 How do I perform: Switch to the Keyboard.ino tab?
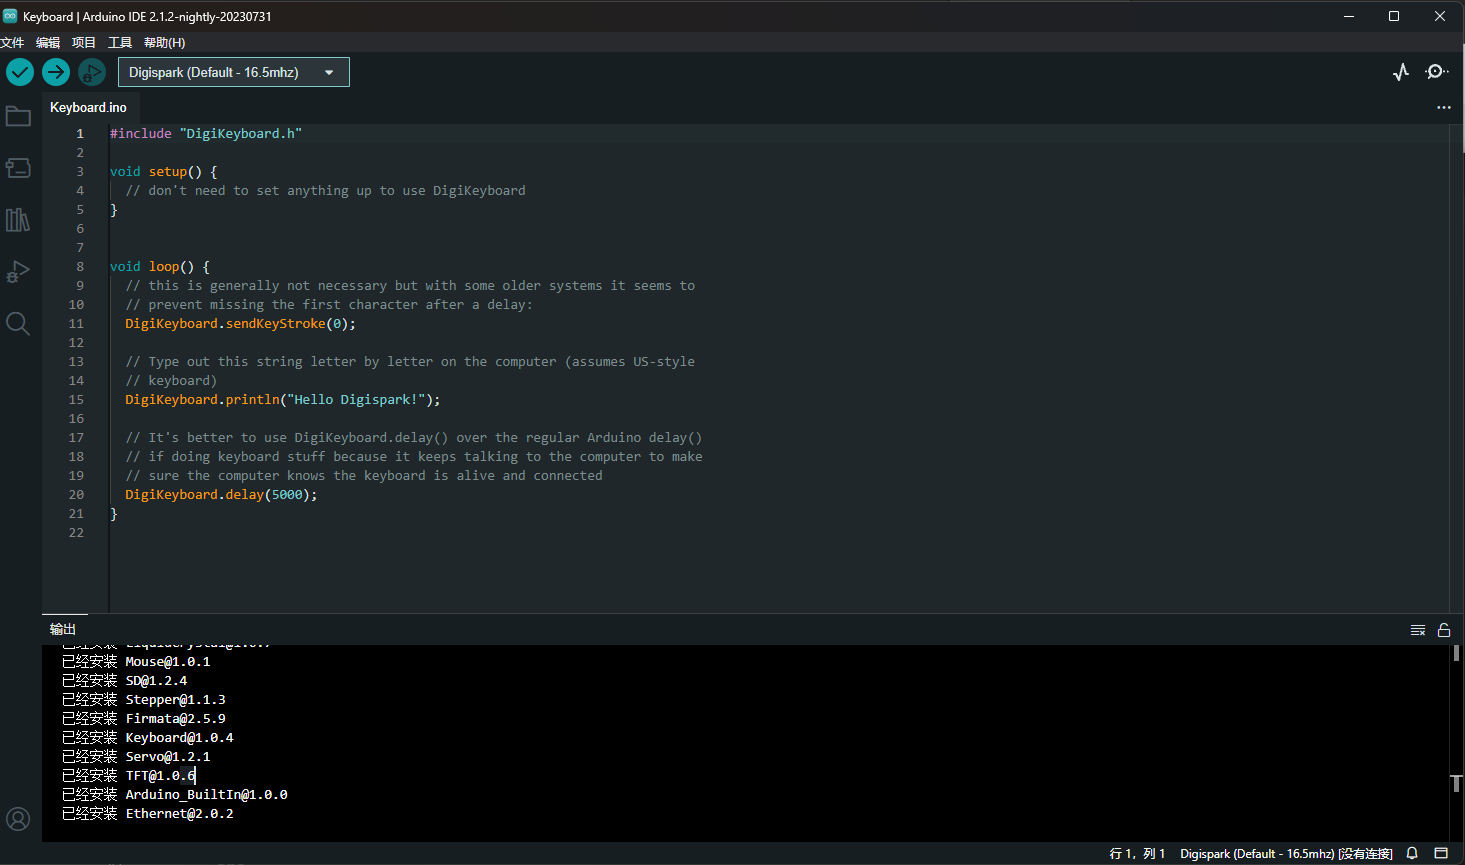(x=88, y=107)
